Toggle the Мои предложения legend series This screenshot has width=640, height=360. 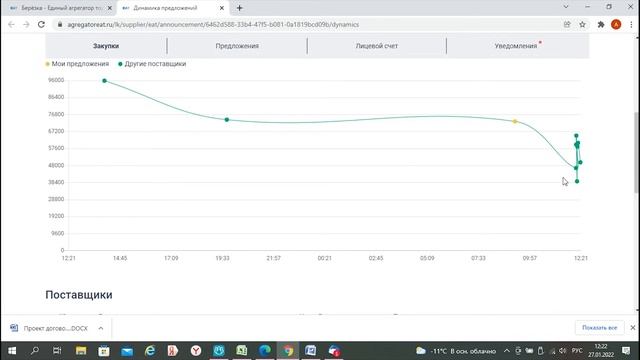77,64
